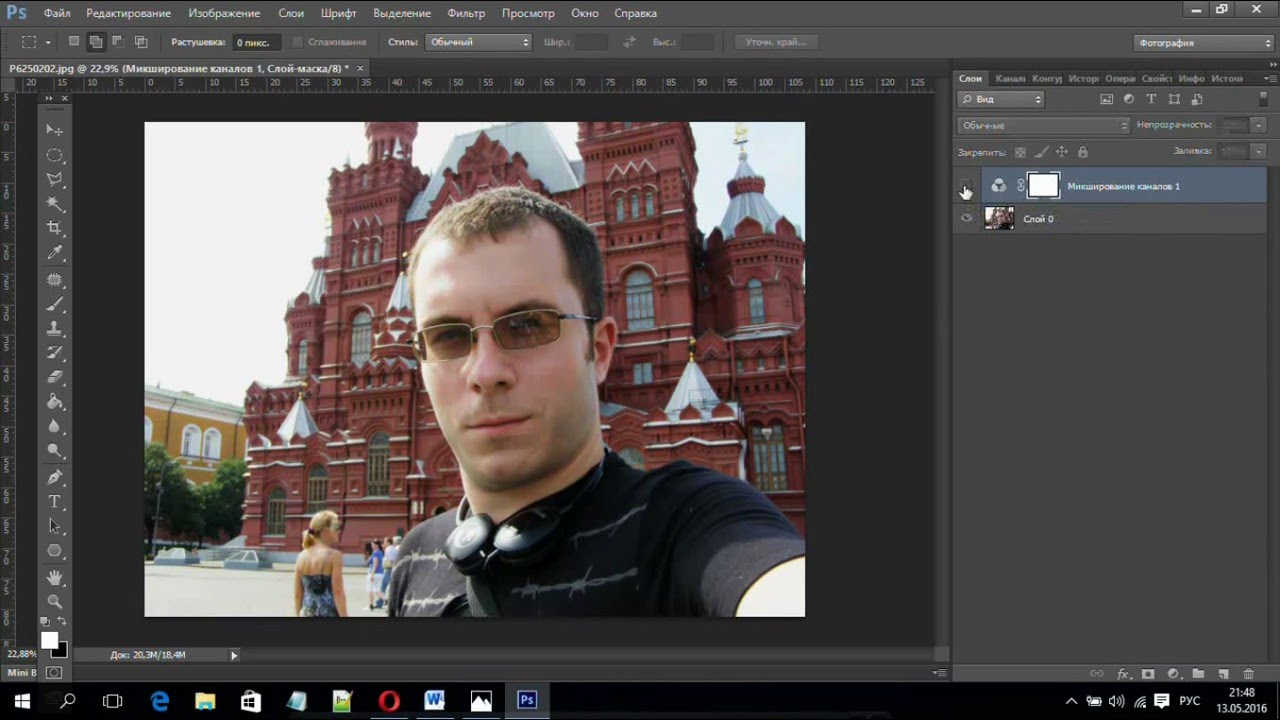Select the Blur tool
The width and height of the screenshot is (1280, 720).
coord(55,427)
